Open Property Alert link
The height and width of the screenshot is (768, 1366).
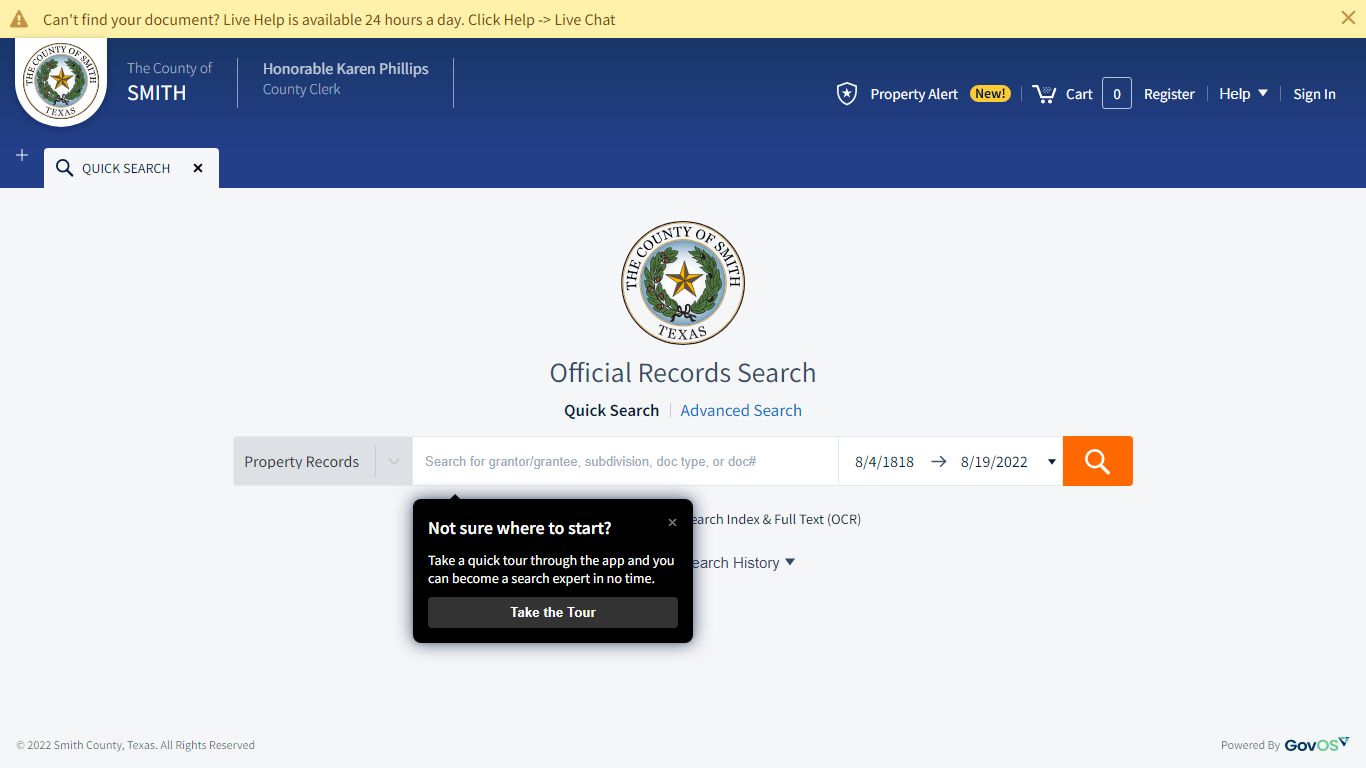click(914, 94)
